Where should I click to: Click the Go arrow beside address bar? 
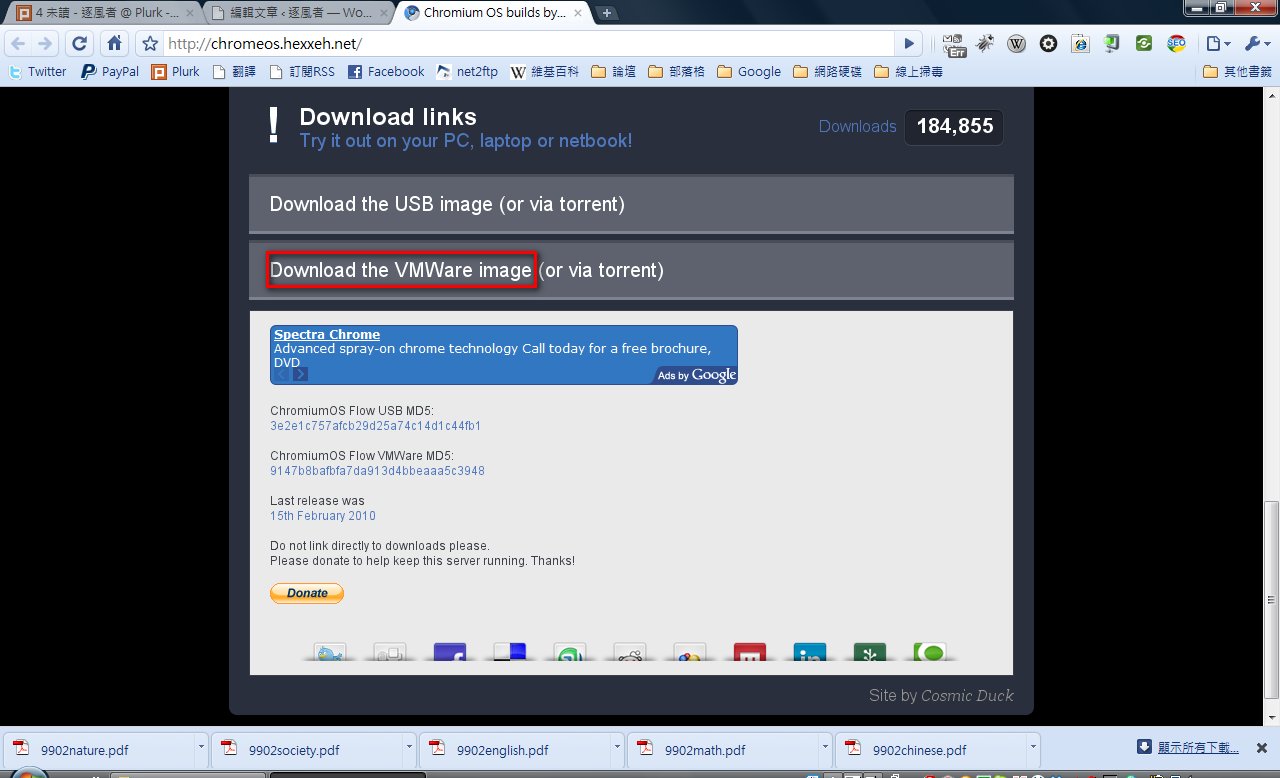tap(909, 44)
